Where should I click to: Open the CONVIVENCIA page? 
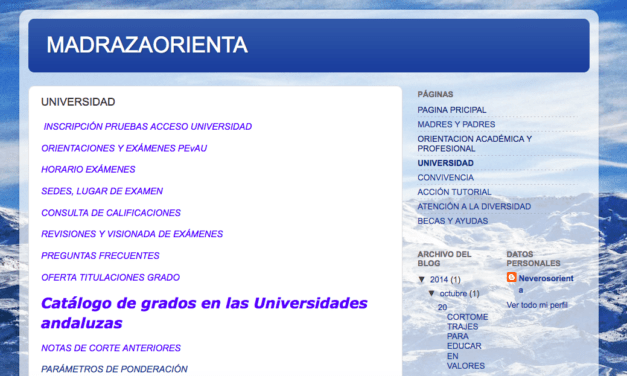click(x=445, y=178)
